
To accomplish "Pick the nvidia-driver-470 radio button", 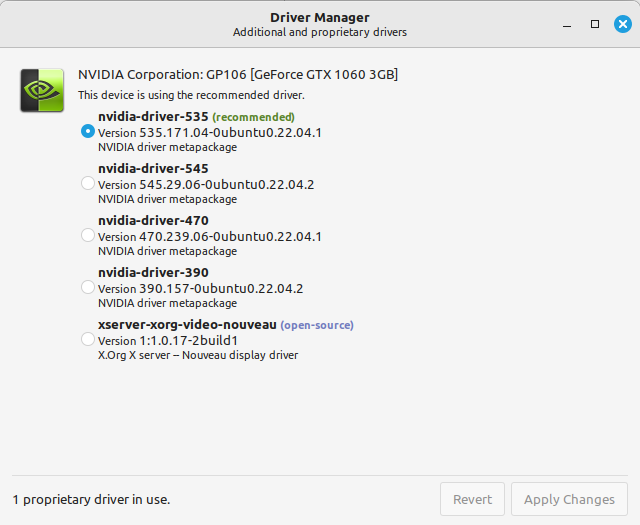I will click(88, 235).
